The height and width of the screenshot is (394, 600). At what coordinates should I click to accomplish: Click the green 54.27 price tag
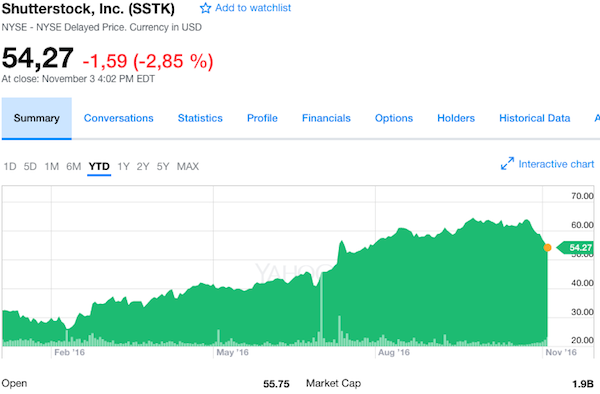click(x=575, y=247)
